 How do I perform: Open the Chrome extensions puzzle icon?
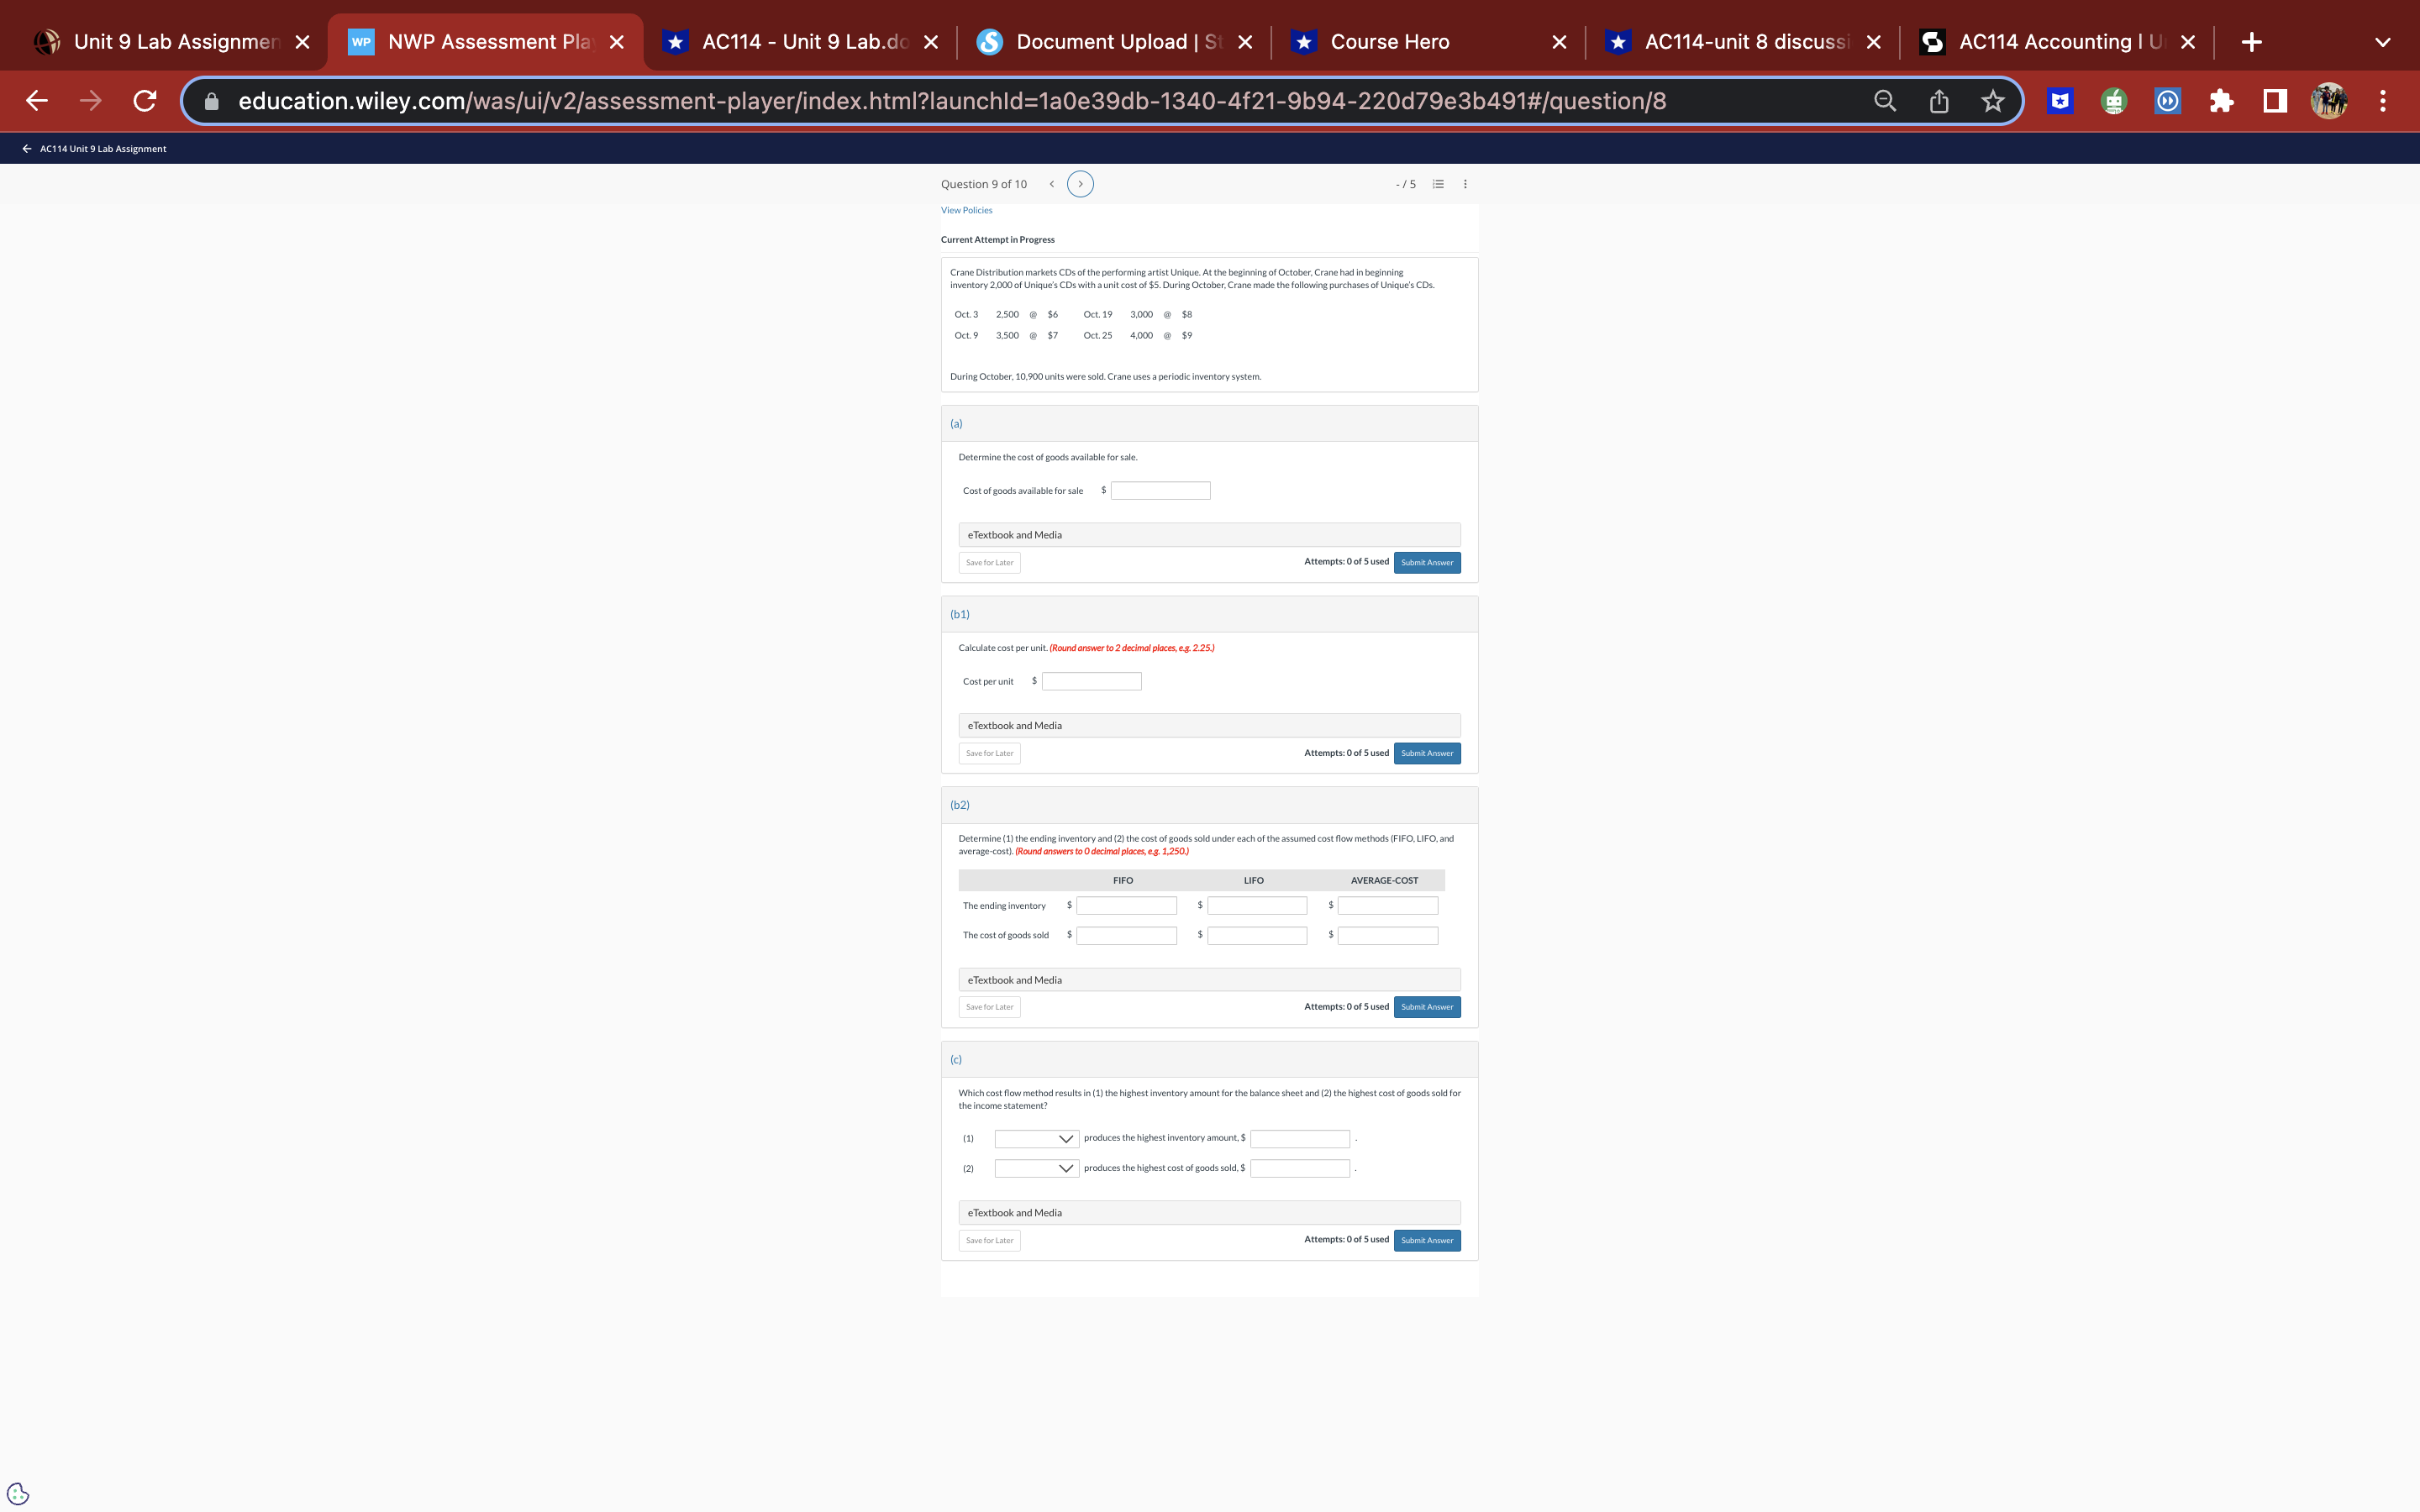[x=2221, y=100]
